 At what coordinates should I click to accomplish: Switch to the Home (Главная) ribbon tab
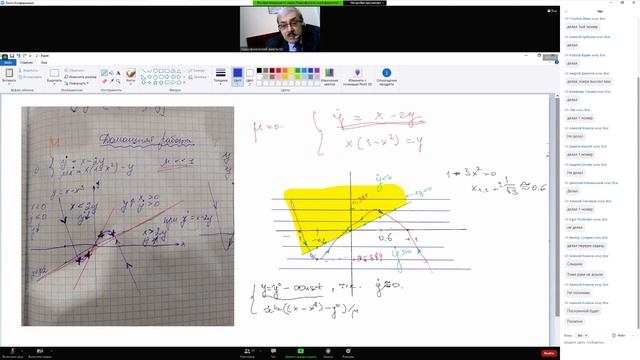[x=27, y=62]
